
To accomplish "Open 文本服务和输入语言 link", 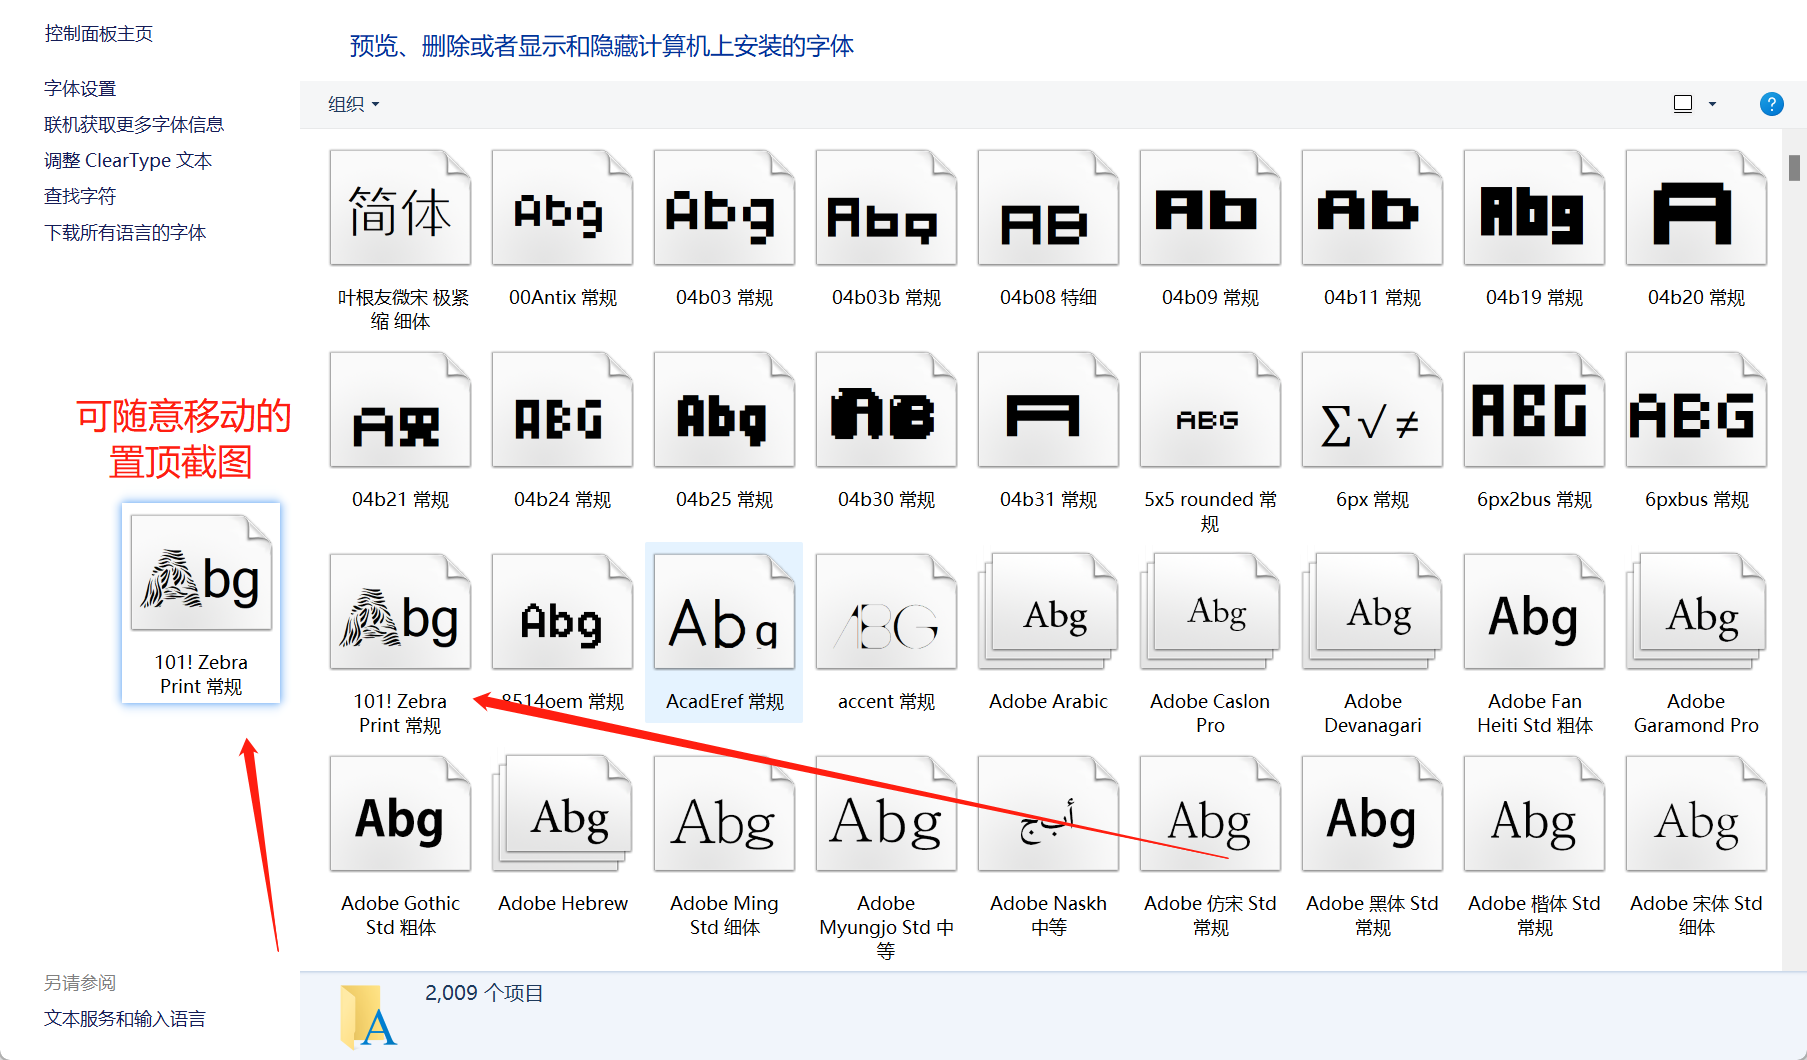I will click(x=125, y=1018).
